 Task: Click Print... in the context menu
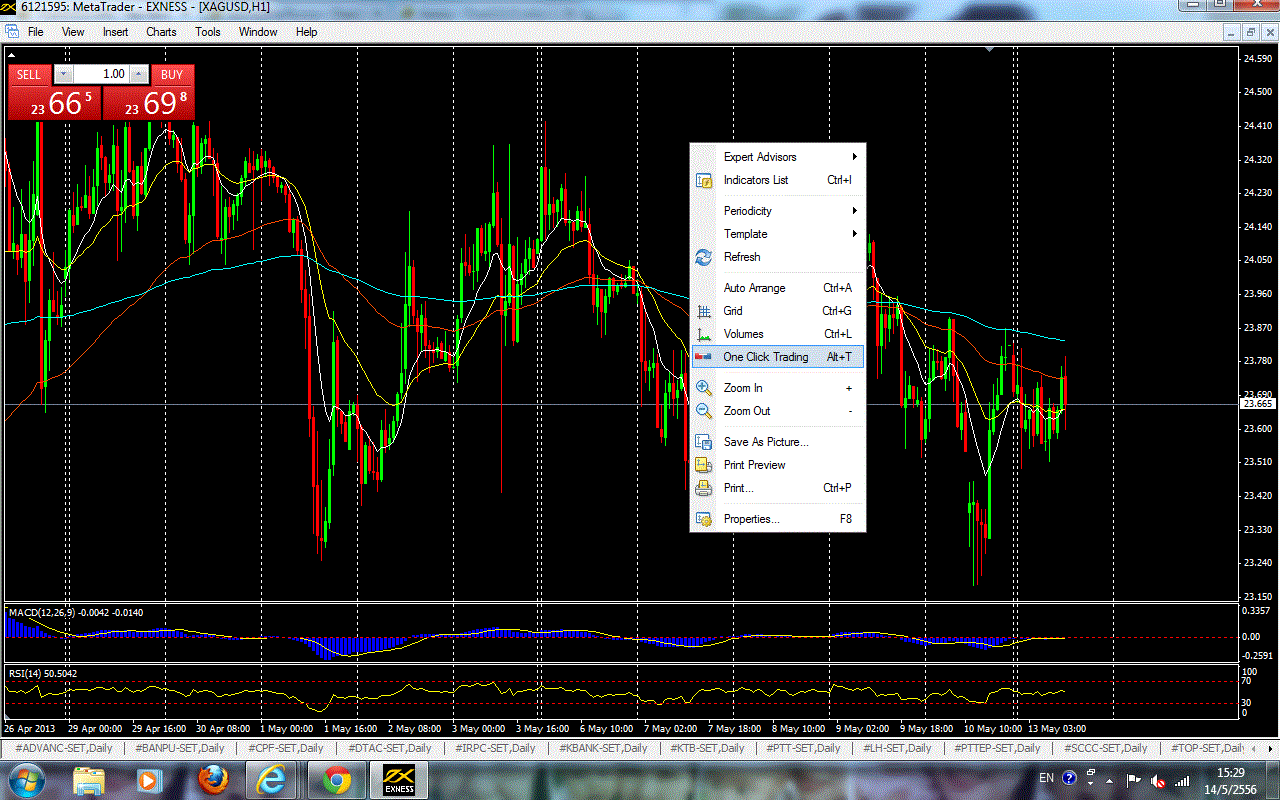777,488
